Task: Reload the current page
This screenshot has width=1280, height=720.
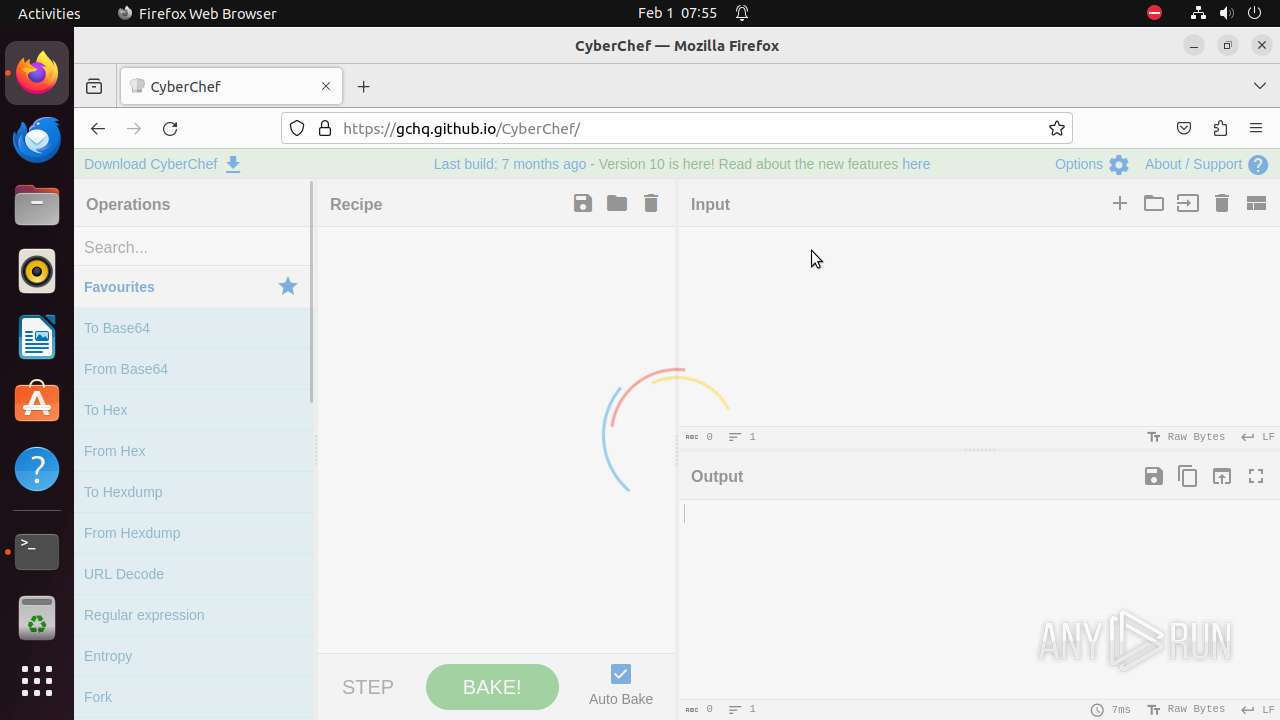Action: 170,128
